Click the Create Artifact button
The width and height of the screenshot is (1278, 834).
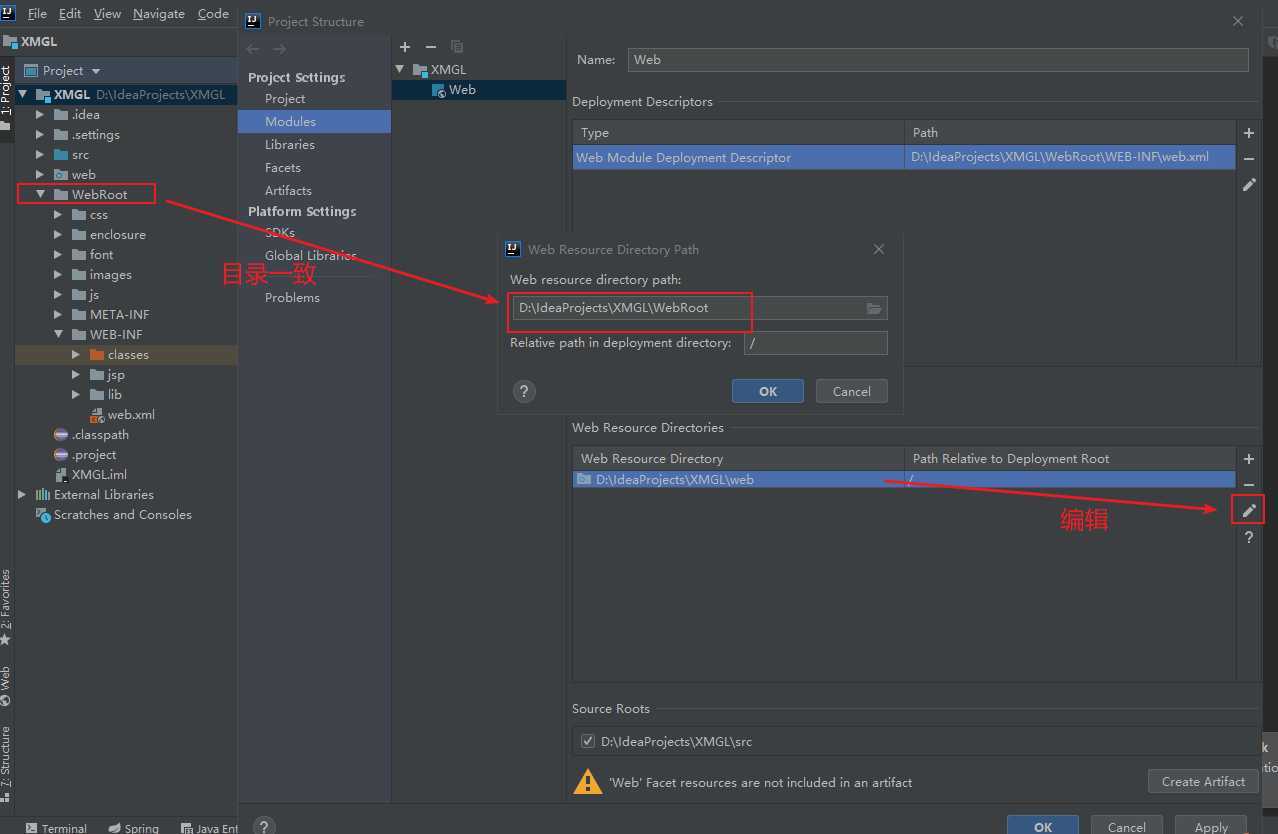tap(1202, 782)
